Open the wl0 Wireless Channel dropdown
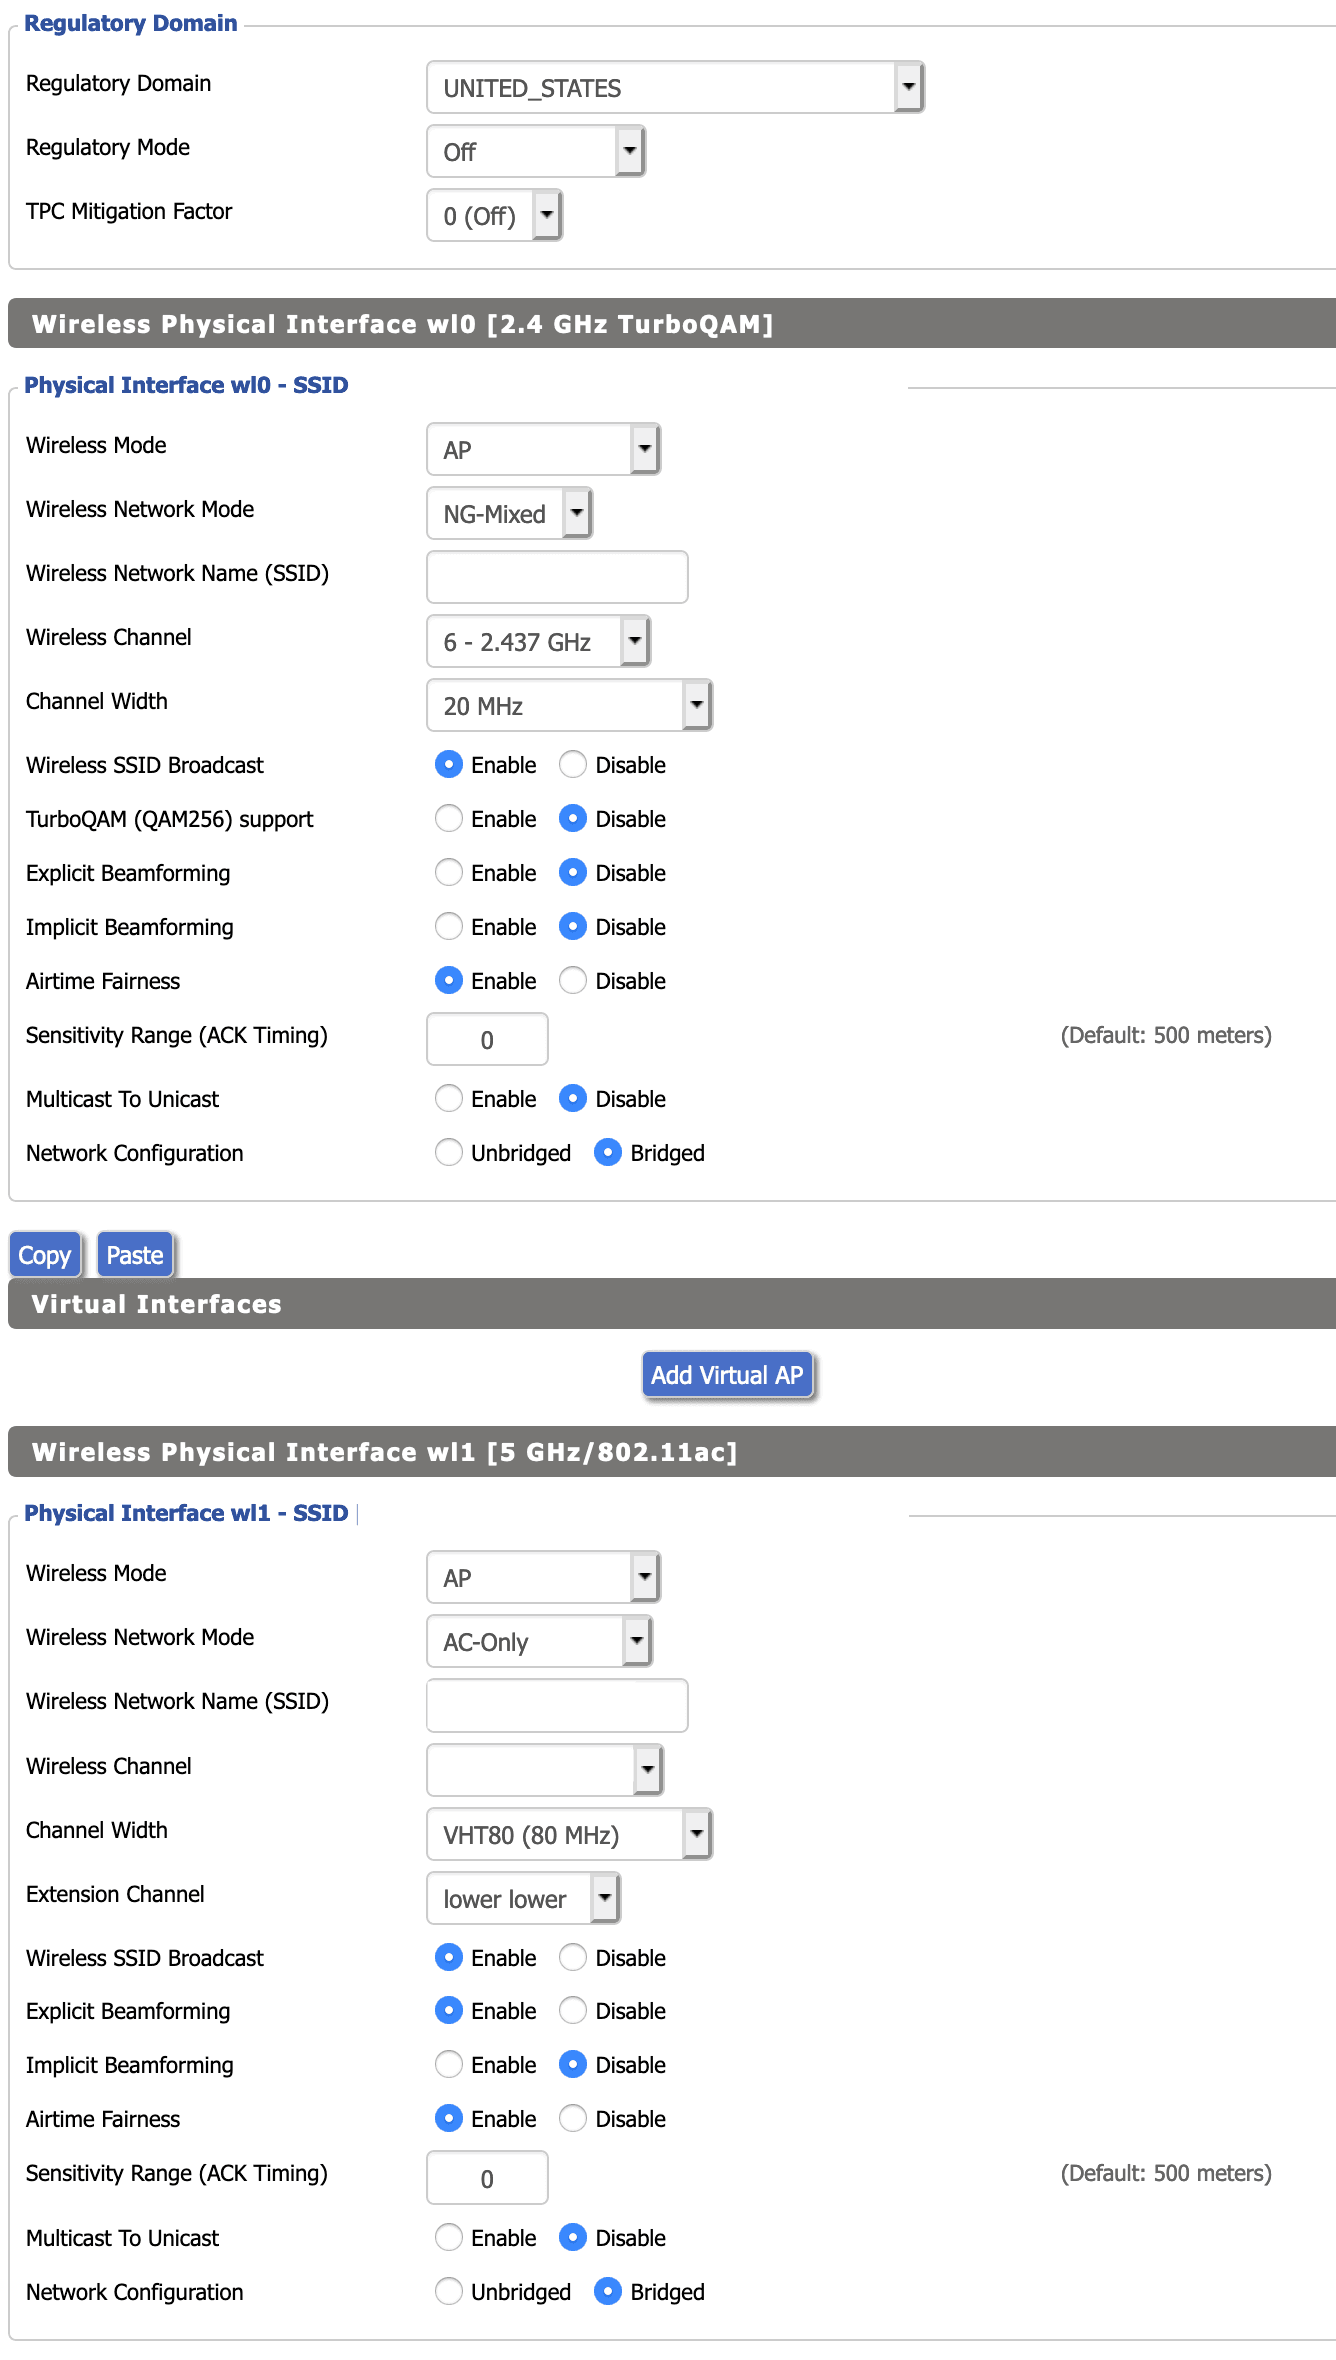Image resolution: width=1336 pixels, height=2360 pixels. (538, 641)
